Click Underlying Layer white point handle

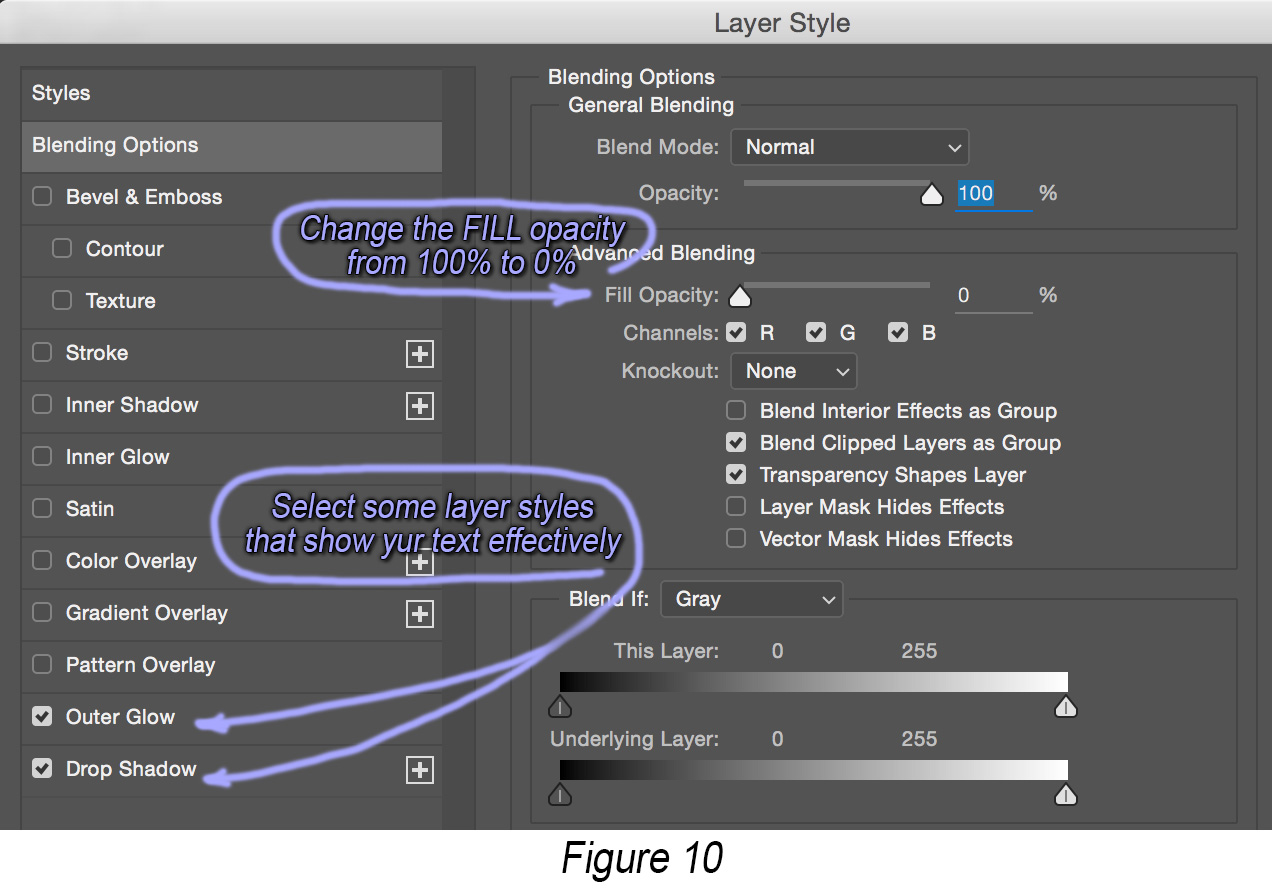tap(1066, 795)
